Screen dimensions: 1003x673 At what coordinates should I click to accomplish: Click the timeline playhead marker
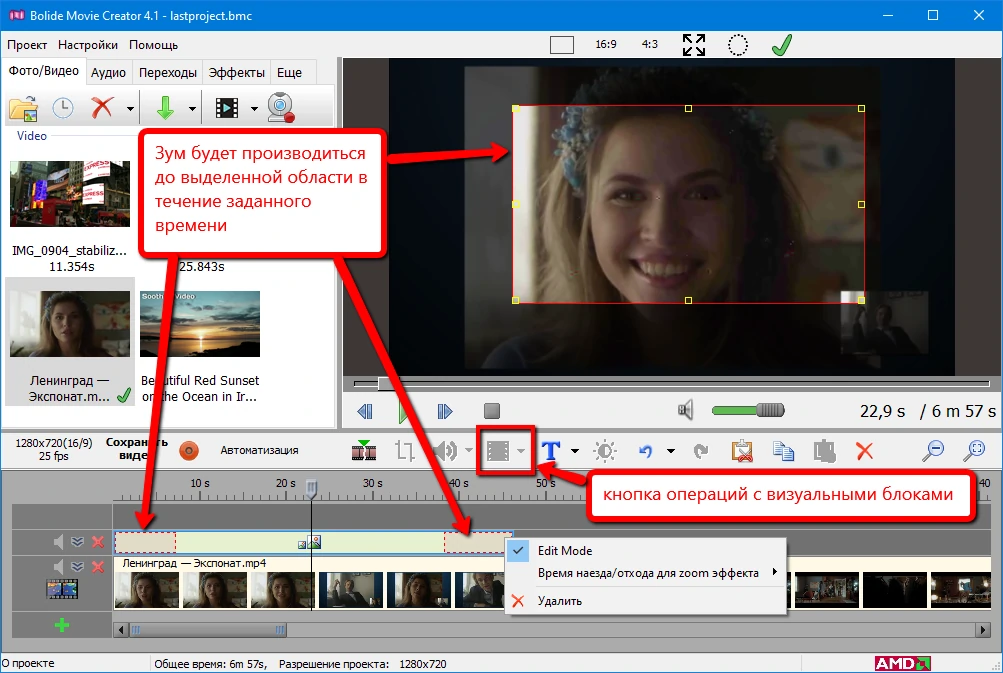coord(312,488)
